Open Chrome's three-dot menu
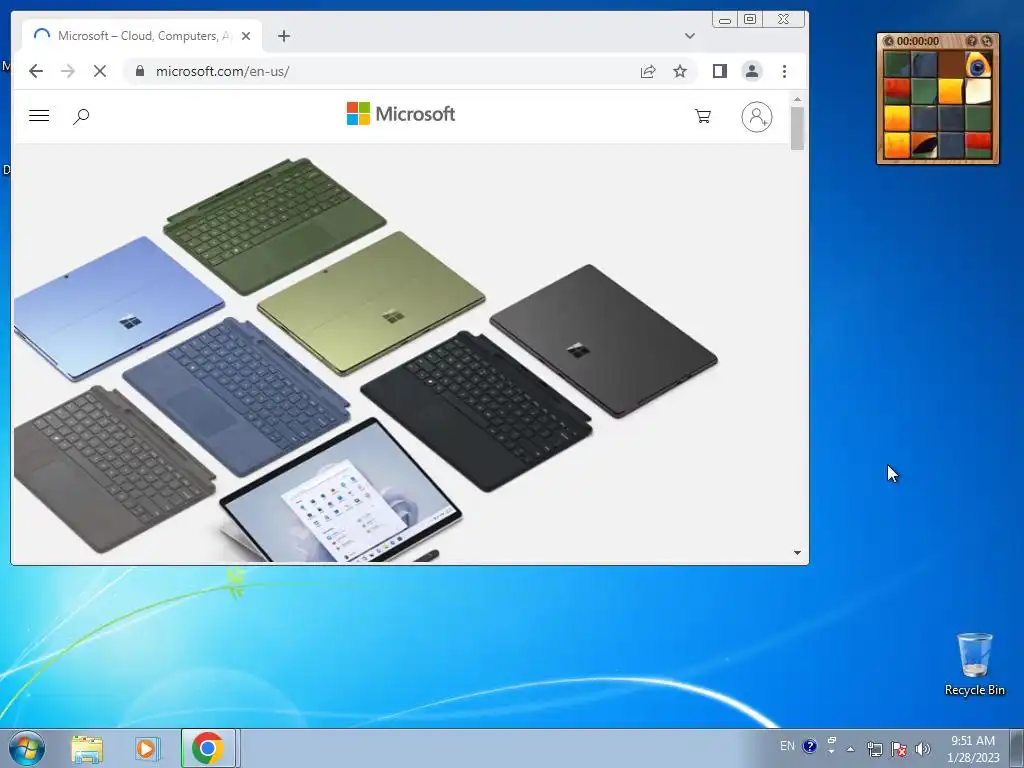Viewport: 1024px width, 768px height. tap(784, 71)
